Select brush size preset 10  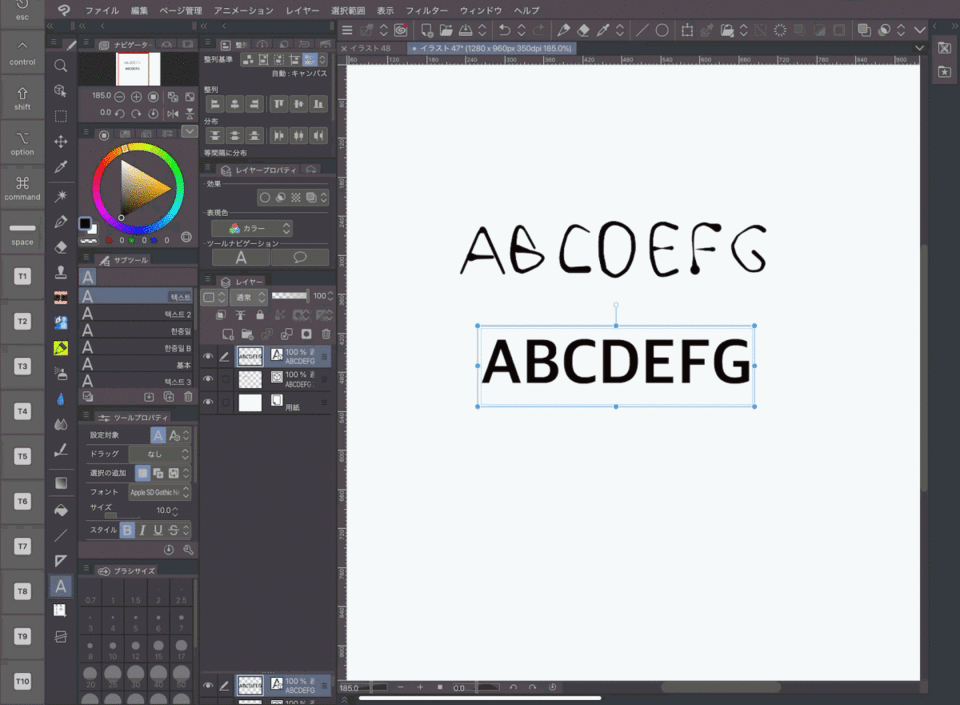pos(113,650)
